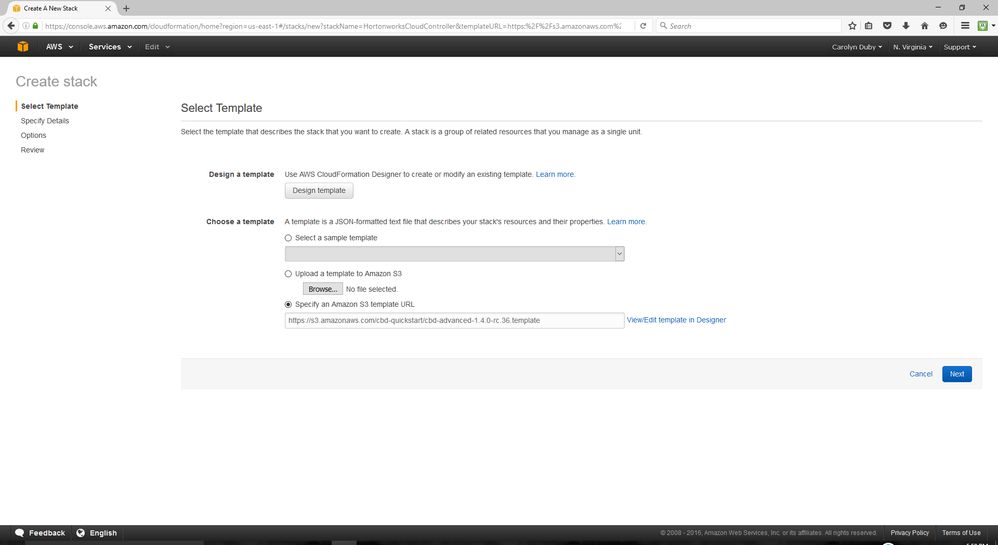Screen dimensions: 998x545
Task: Open the bookmarks list icon
Action: pos(869,26)
